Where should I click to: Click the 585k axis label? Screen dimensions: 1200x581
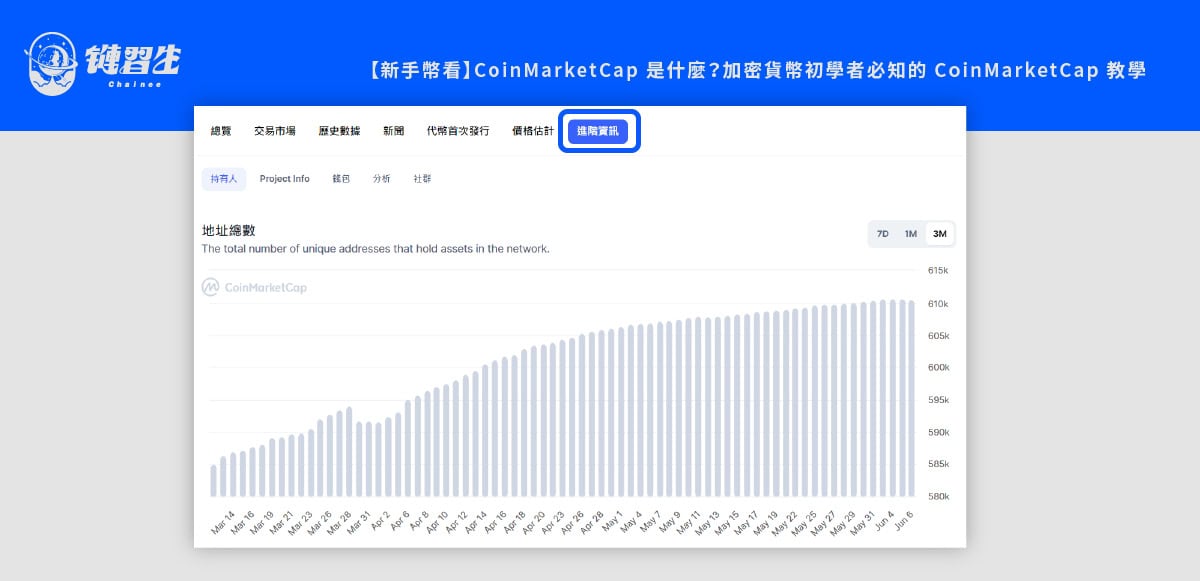tap(938, 464)
